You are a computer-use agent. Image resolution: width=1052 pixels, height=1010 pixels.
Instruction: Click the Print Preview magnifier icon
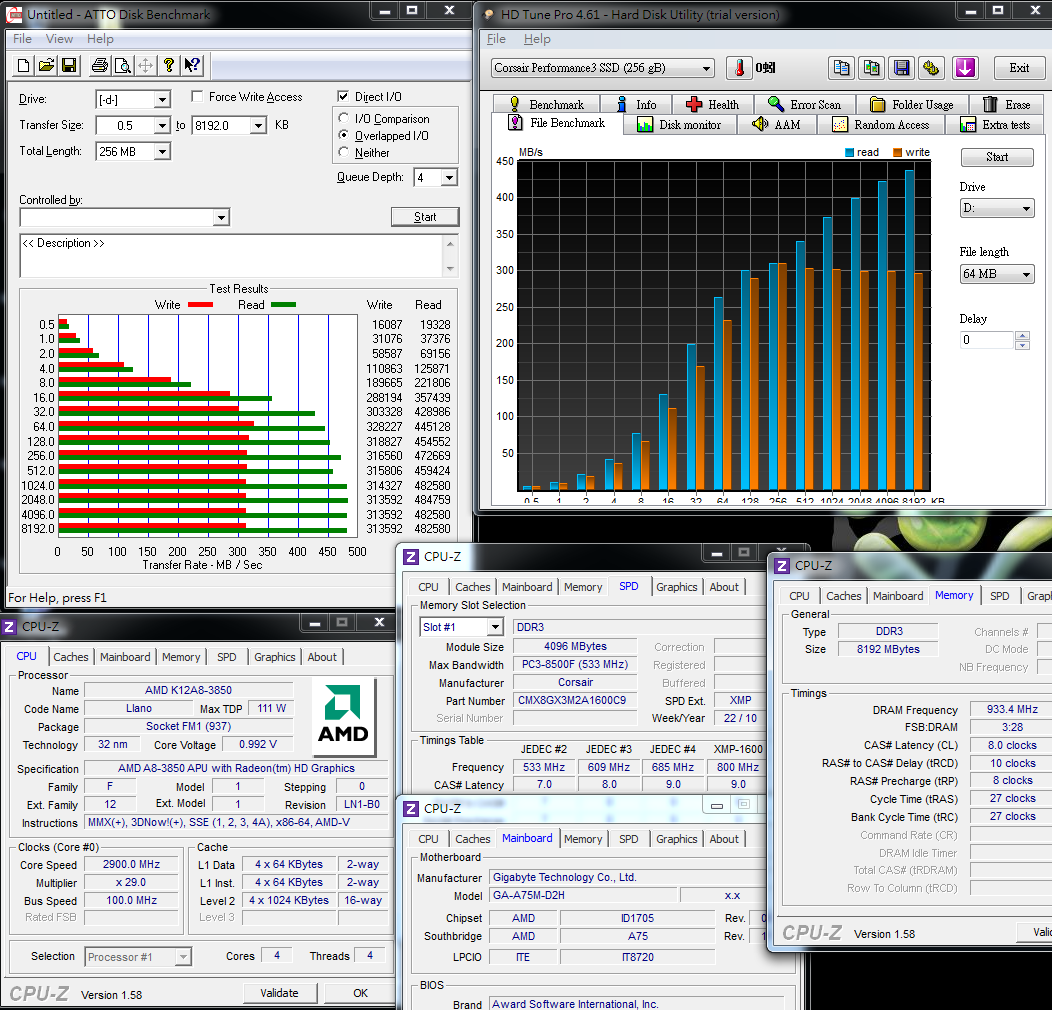point(122,66)
